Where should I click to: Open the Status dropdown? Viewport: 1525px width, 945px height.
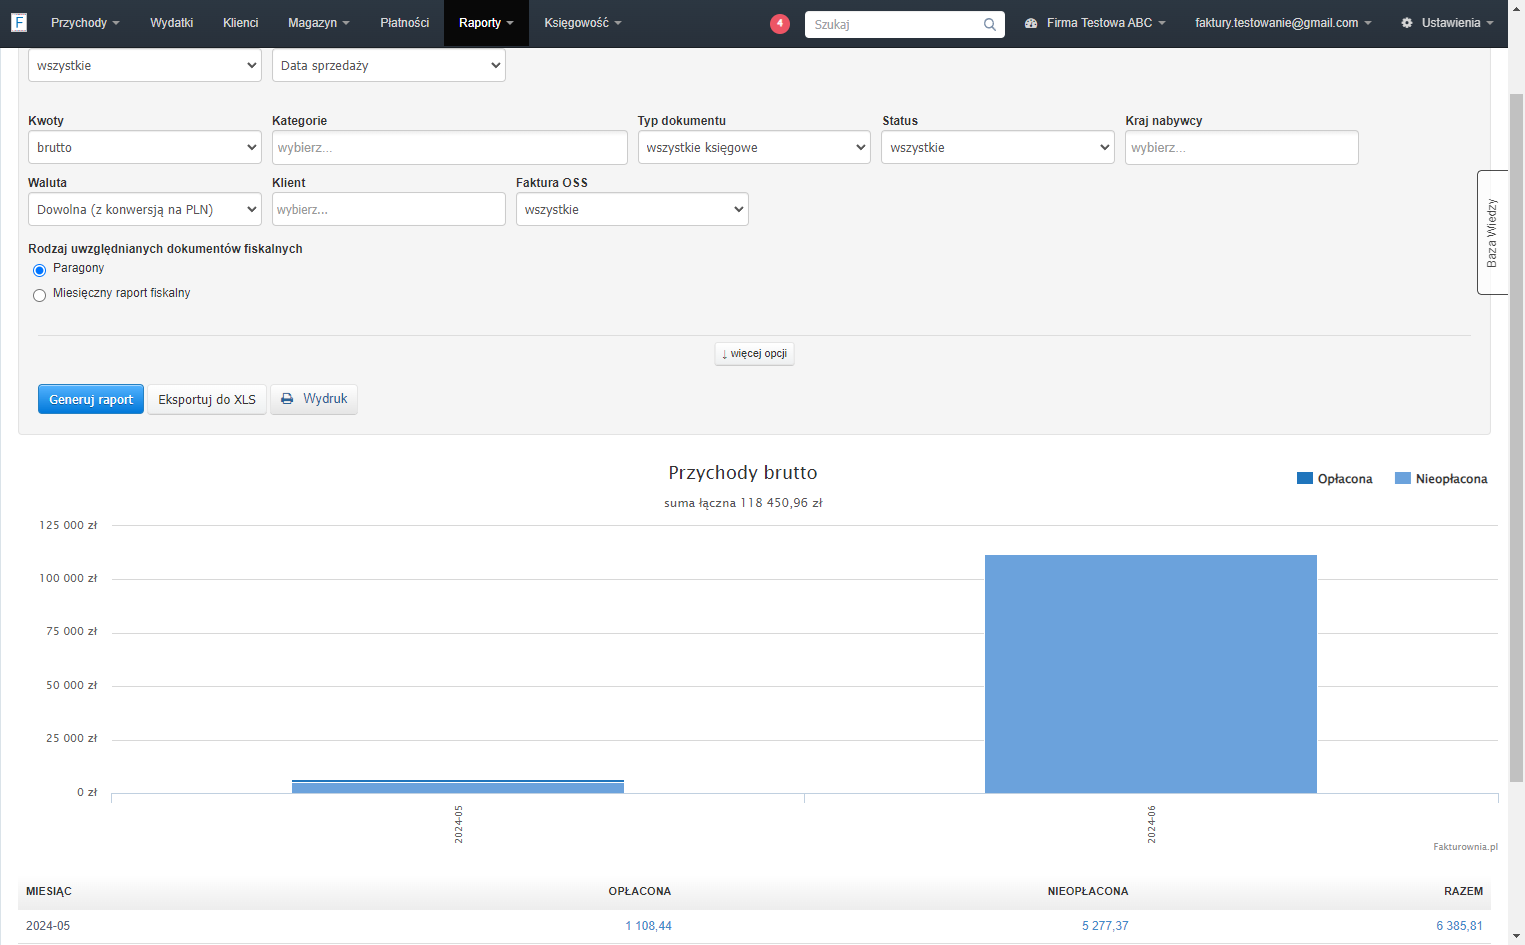click(x=998, y=147)
